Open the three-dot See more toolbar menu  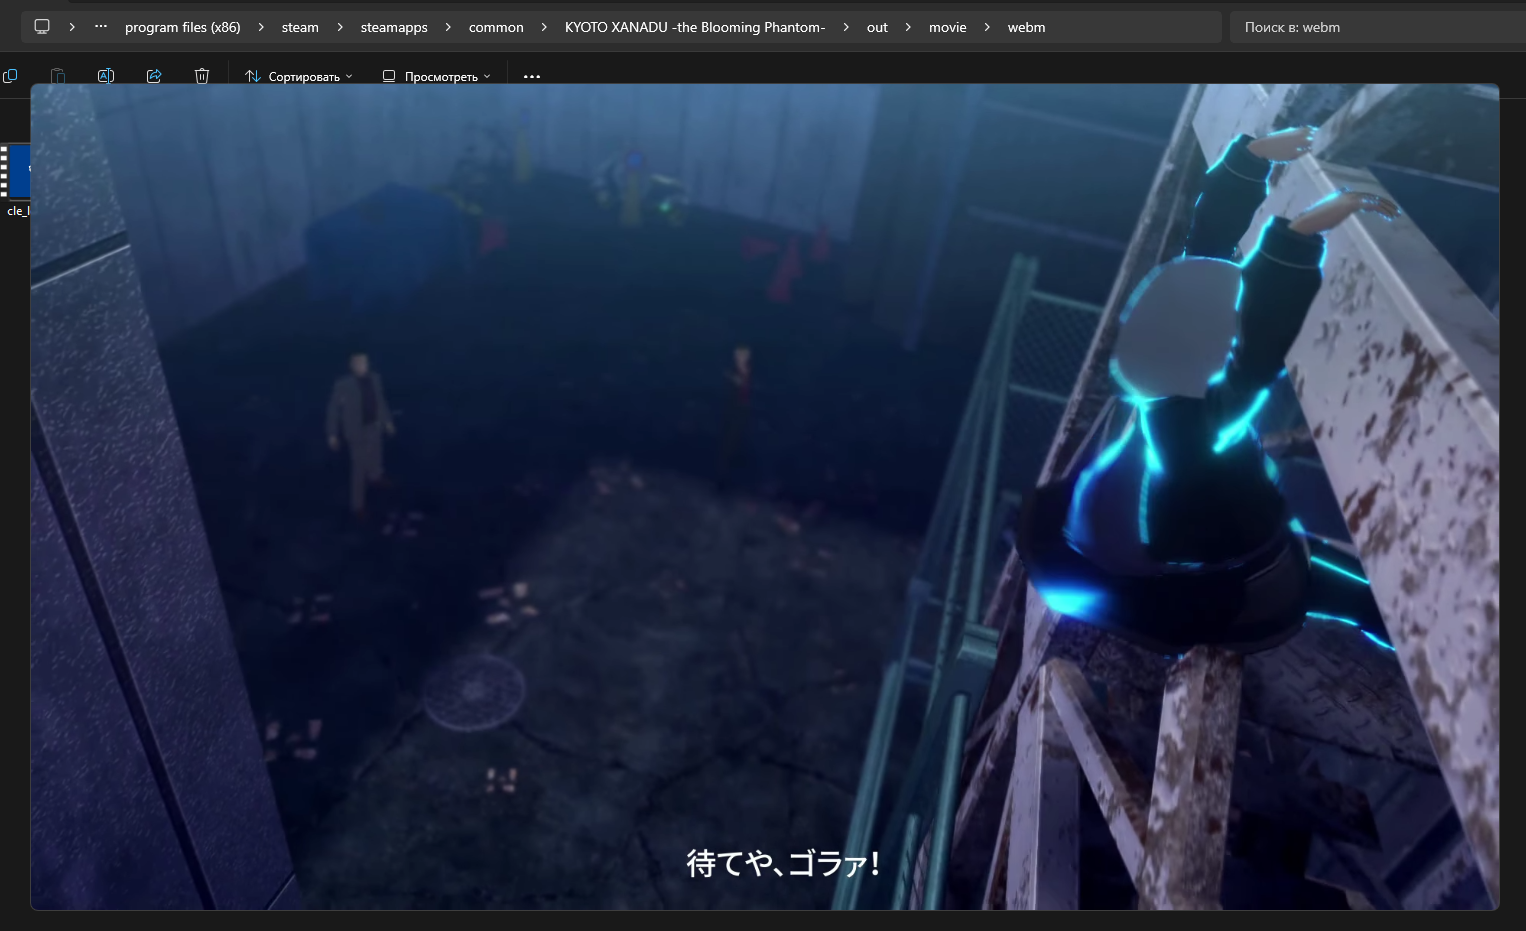tap(532, 76)
